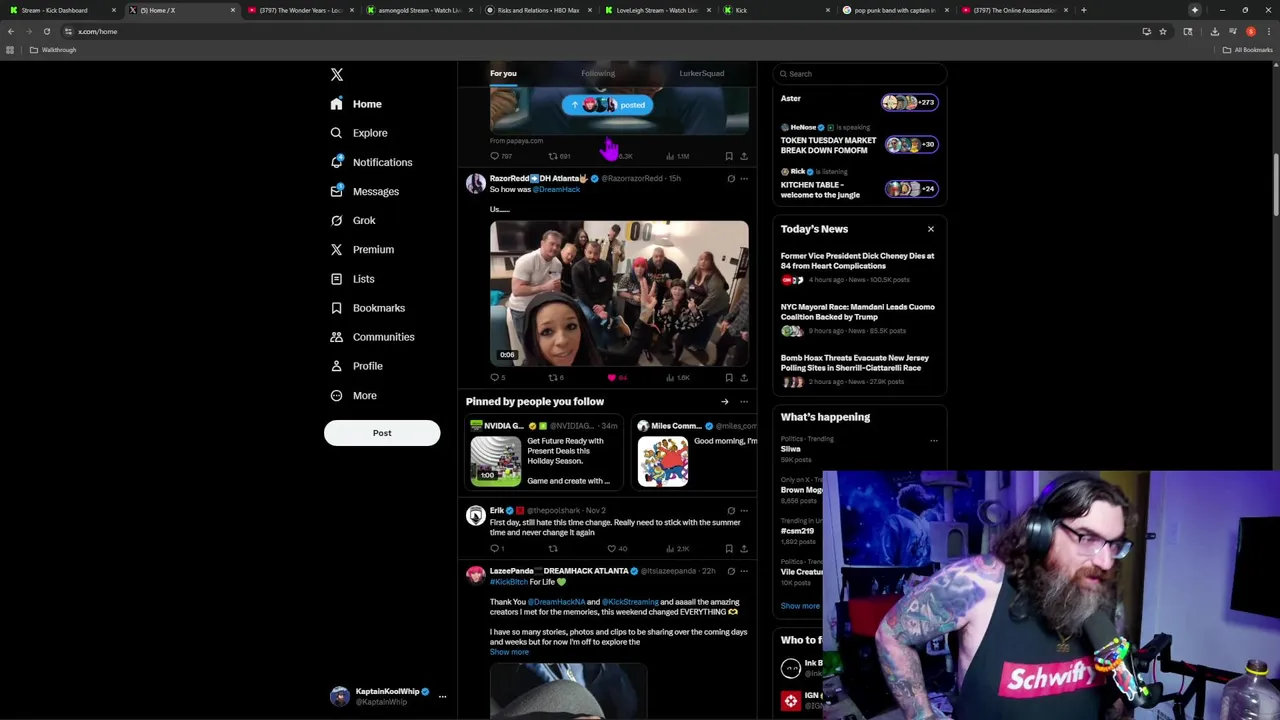Bookmark RazorRedd's post
This screenshot has height=720, width=1280.
729,378
